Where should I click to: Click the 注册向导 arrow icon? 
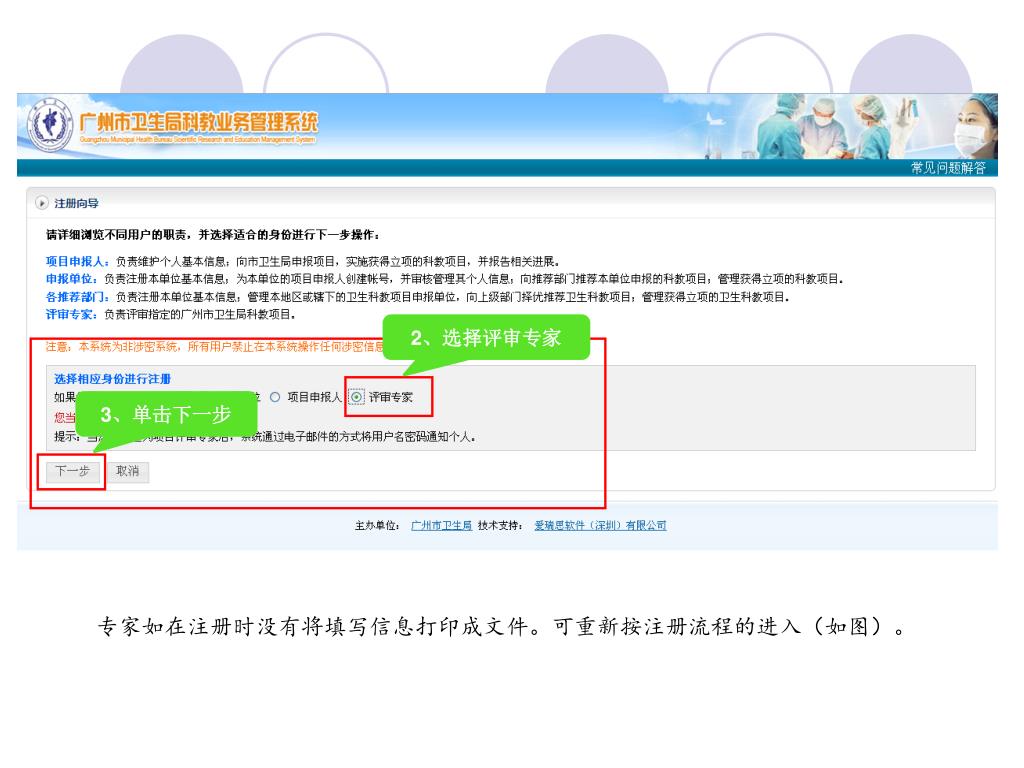tap(42, 203)
